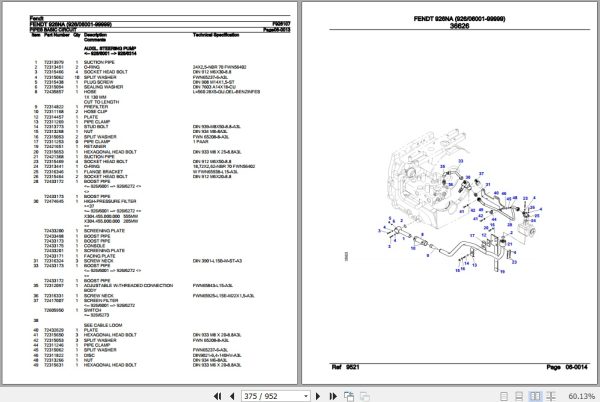Click the CUT TO LENGTH comment

[x=101, y=102]
